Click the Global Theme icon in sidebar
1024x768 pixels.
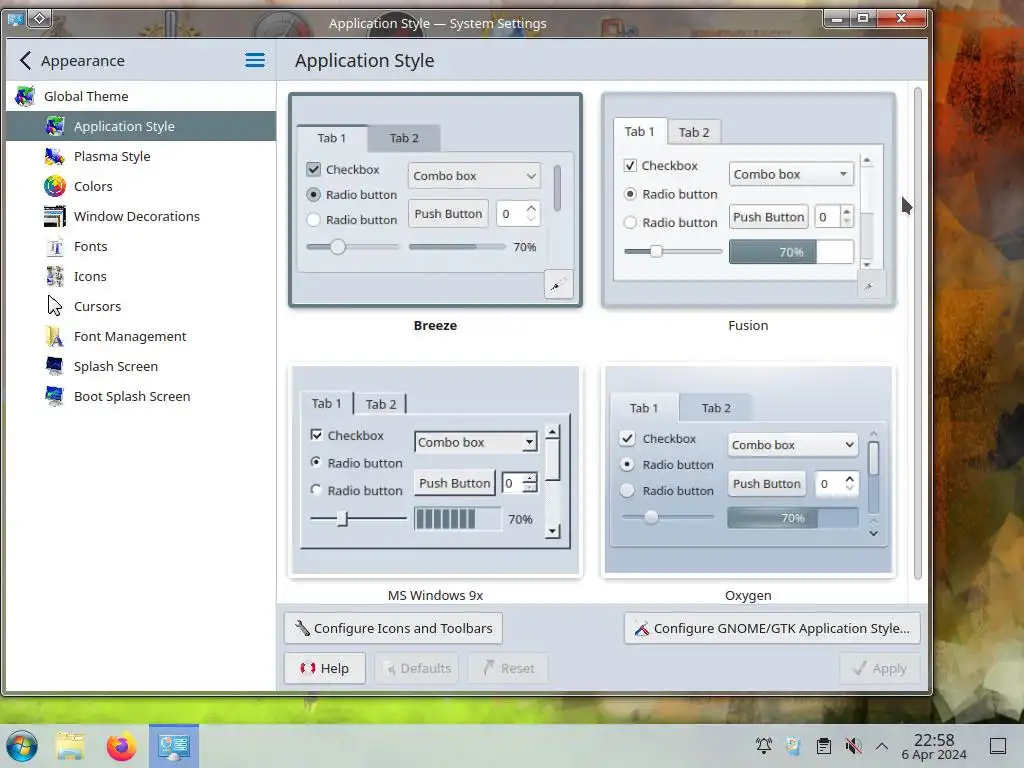tap(25, 96)
